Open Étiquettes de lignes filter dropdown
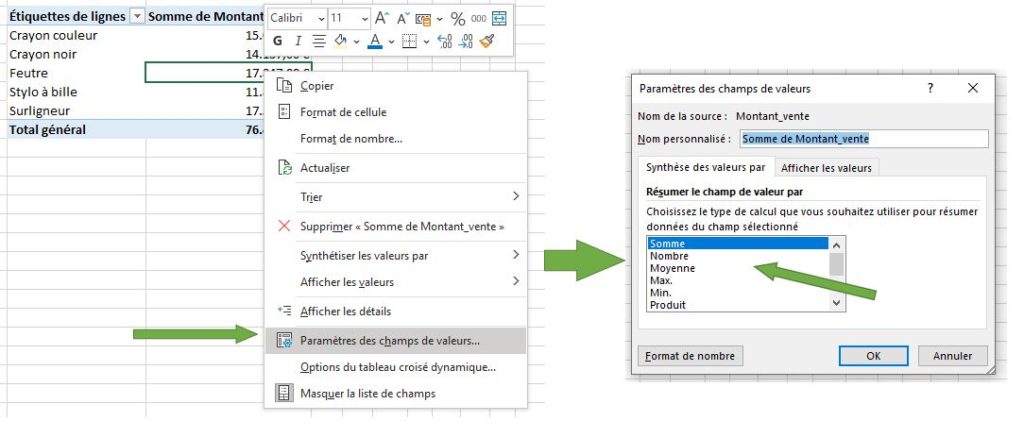 [137, 18]
